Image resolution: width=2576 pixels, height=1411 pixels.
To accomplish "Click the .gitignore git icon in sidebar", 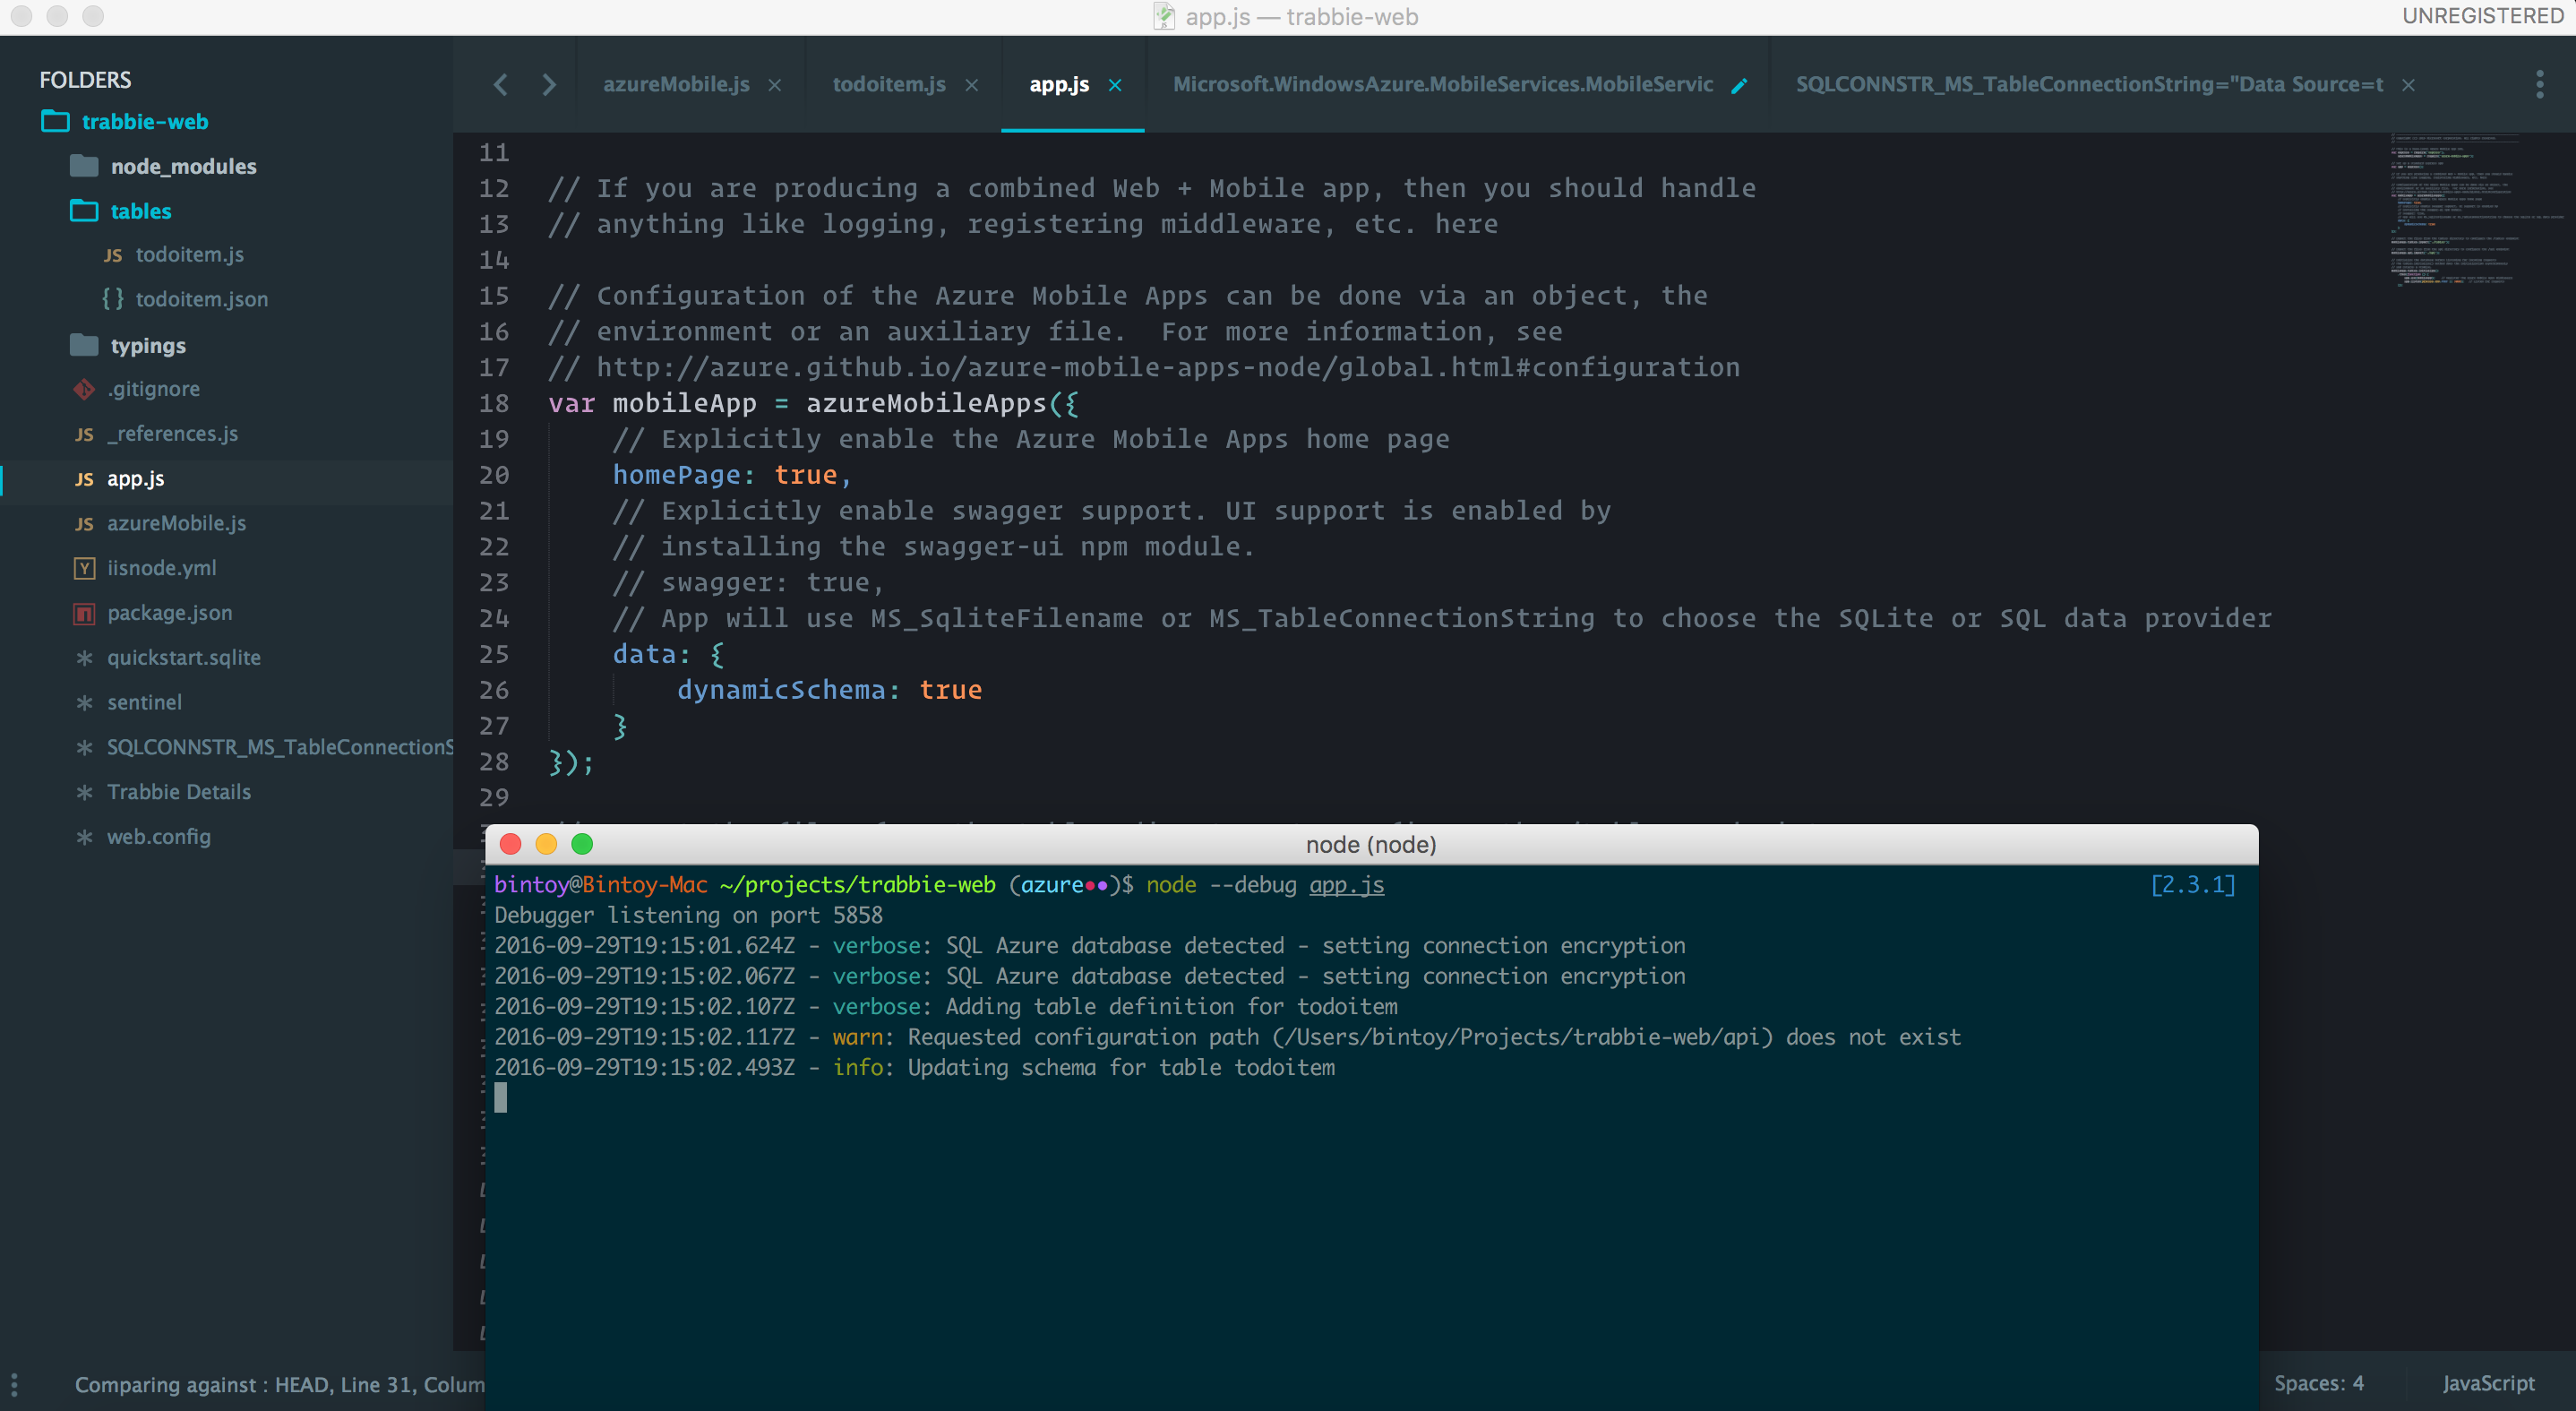I will (x=84, y=389).
